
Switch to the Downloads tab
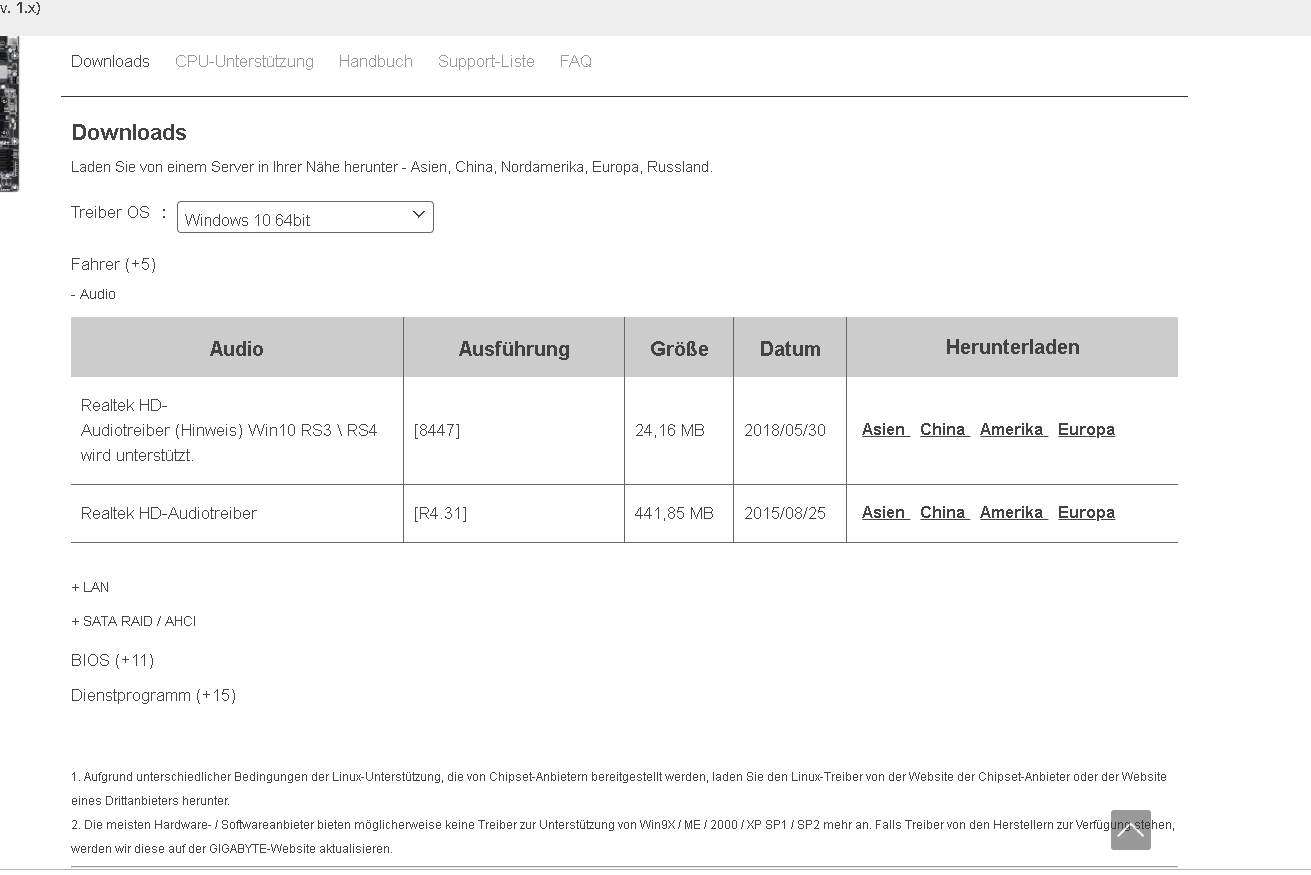110,61
